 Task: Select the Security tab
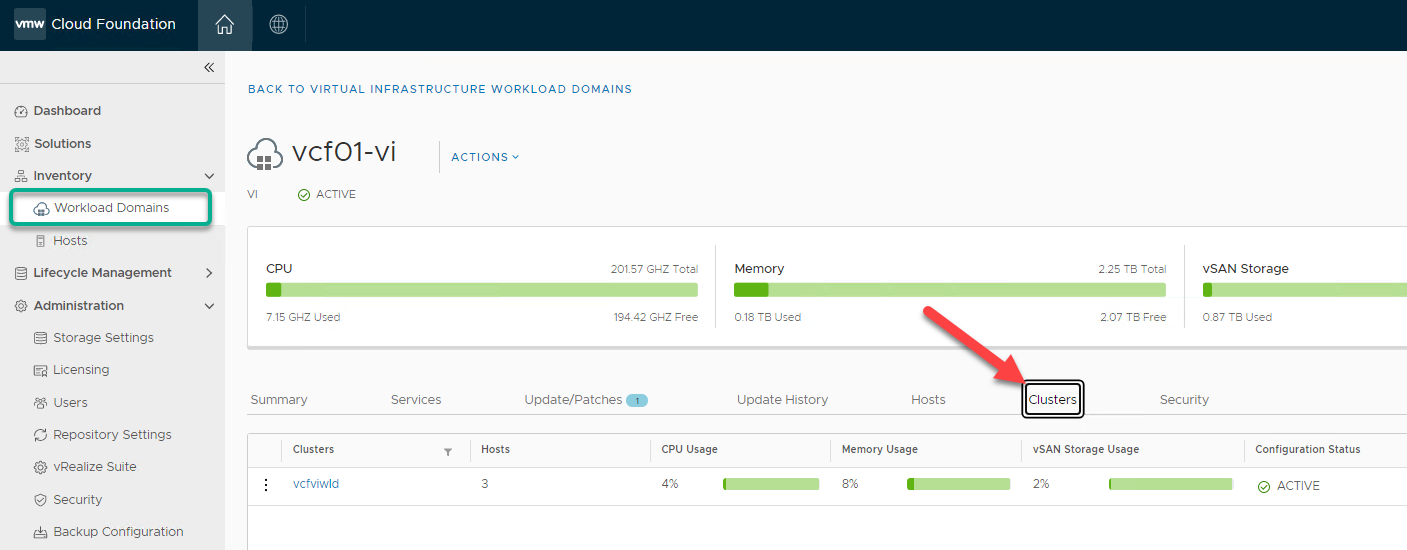pyautogui.click(x=1184, y=400)
